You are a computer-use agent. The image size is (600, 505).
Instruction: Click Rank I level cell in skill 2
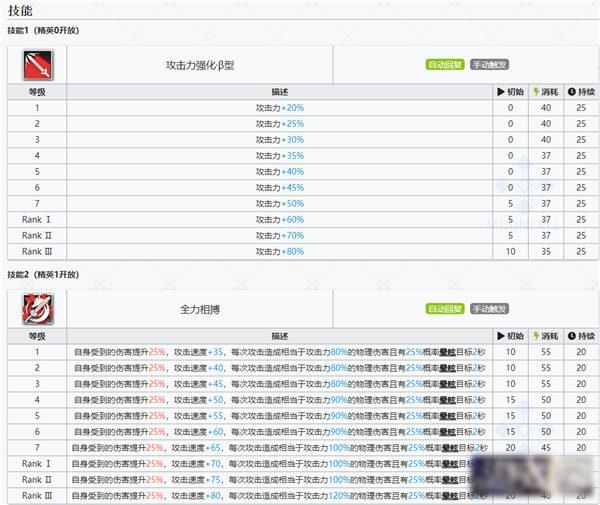pyautogui.click(x=37, y=464)
